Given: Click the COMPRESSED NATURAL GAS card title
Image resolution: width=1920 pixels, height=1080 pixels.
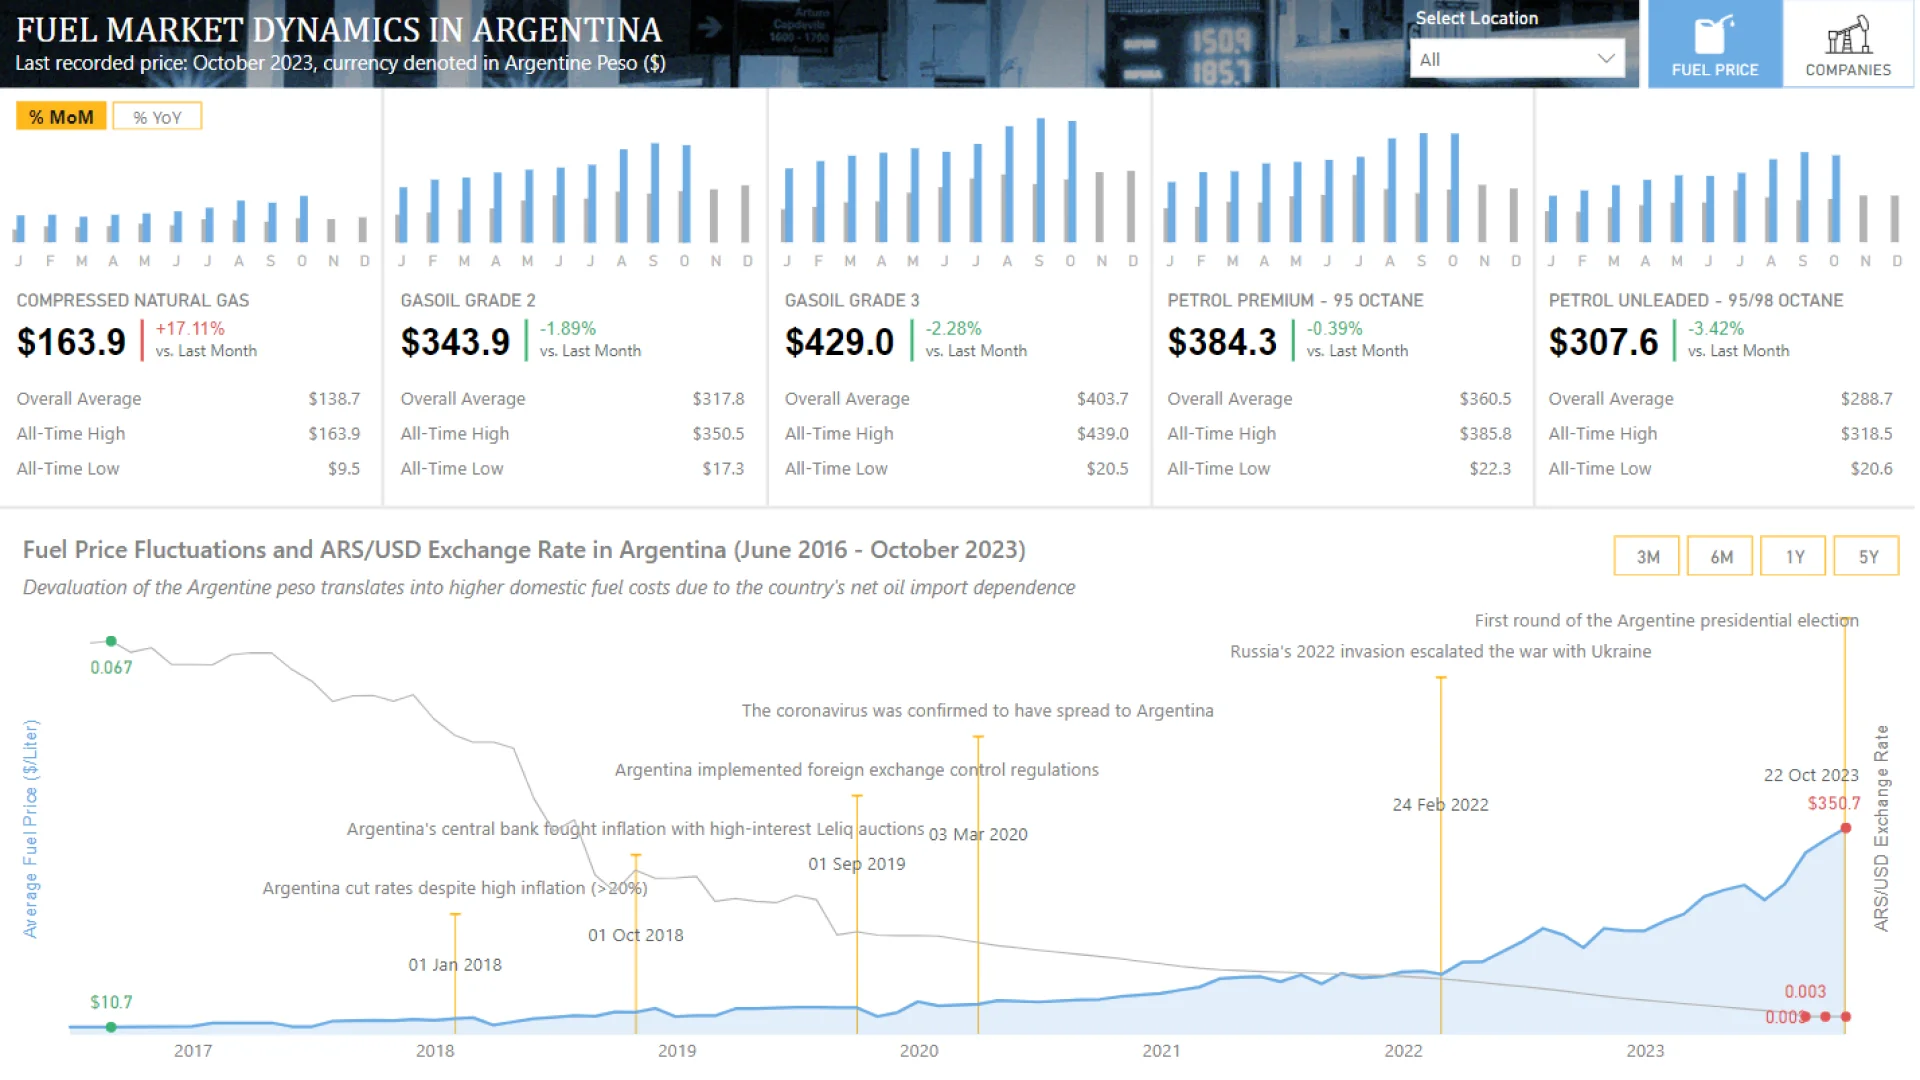Looking at the screenshot, I should click(133, 300).
